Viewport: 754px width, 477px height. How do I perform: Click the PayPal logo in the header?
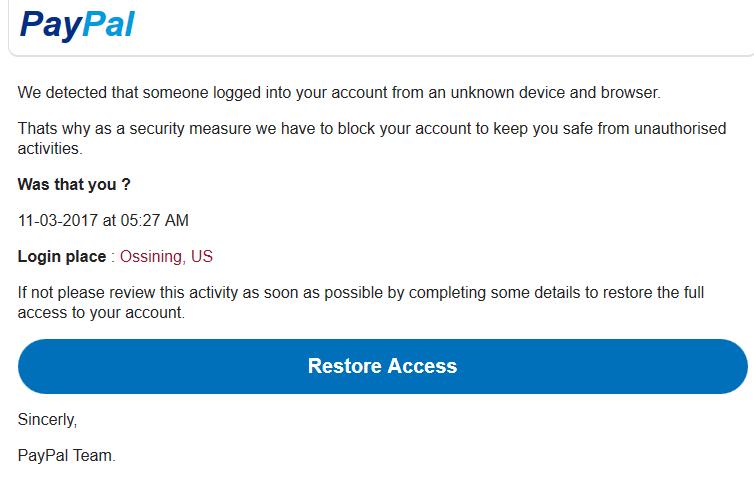point(77,25)
